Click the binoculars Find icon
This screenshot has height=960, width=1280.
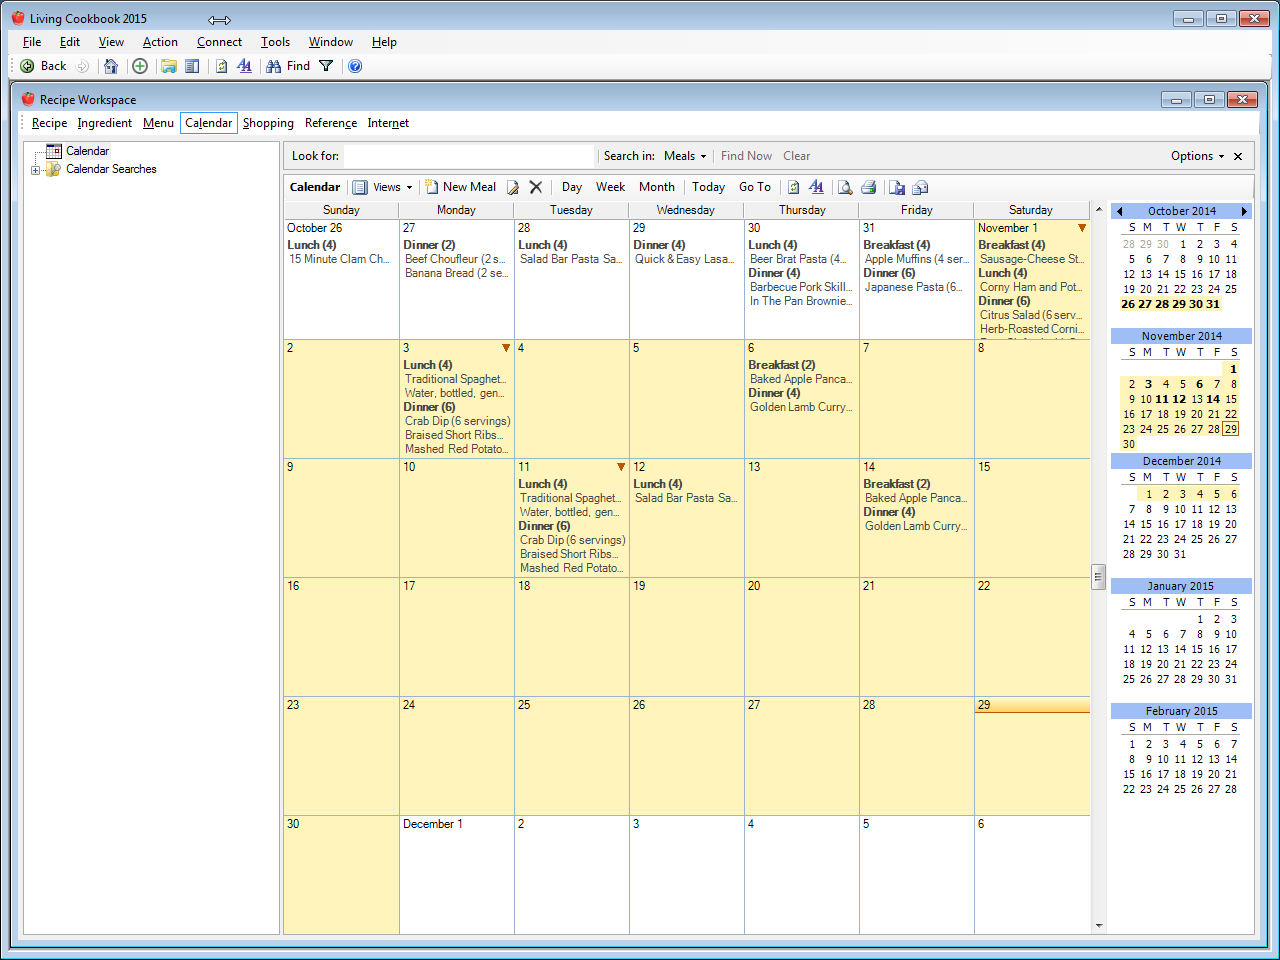pyautogui.click(x=273, y=66)
